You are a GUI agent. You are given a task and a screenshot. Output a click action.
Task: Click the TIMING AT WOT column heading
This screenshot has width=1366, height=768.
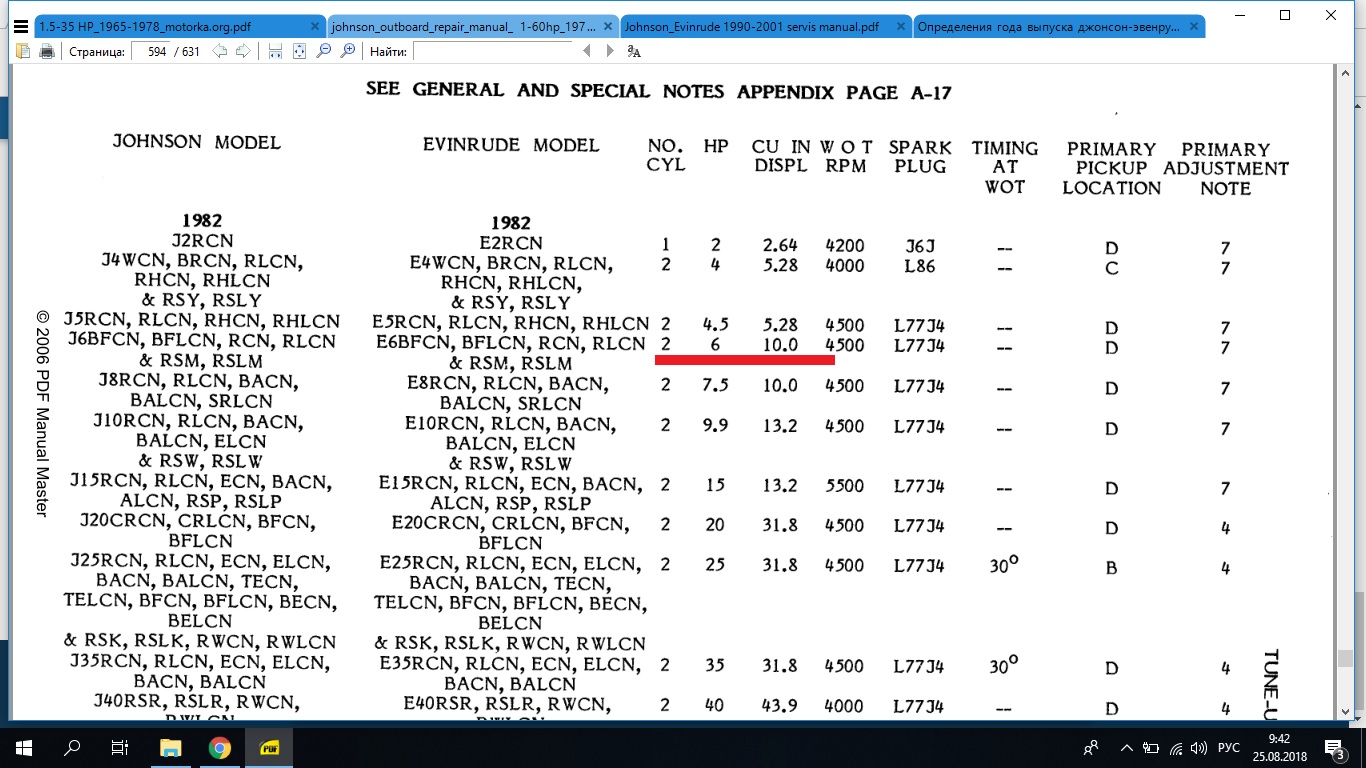1005,167
